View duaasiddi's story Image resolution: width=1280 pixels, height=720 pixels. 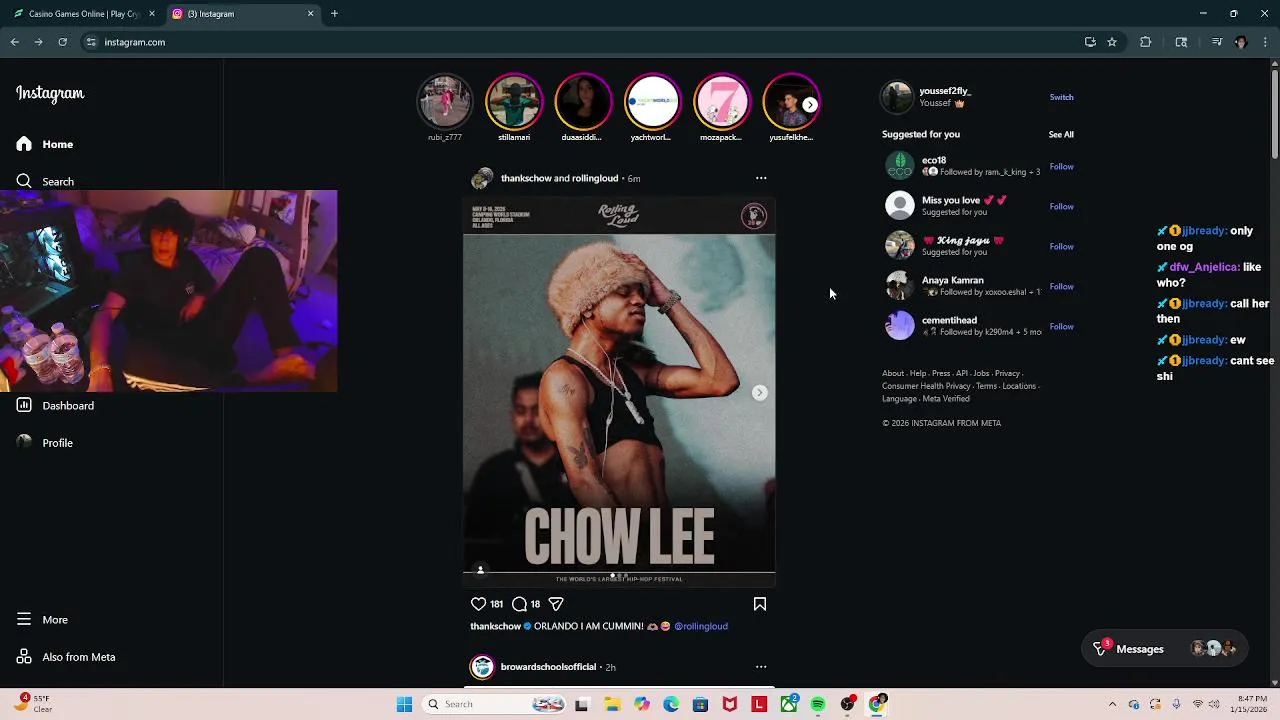click(583, 101)
